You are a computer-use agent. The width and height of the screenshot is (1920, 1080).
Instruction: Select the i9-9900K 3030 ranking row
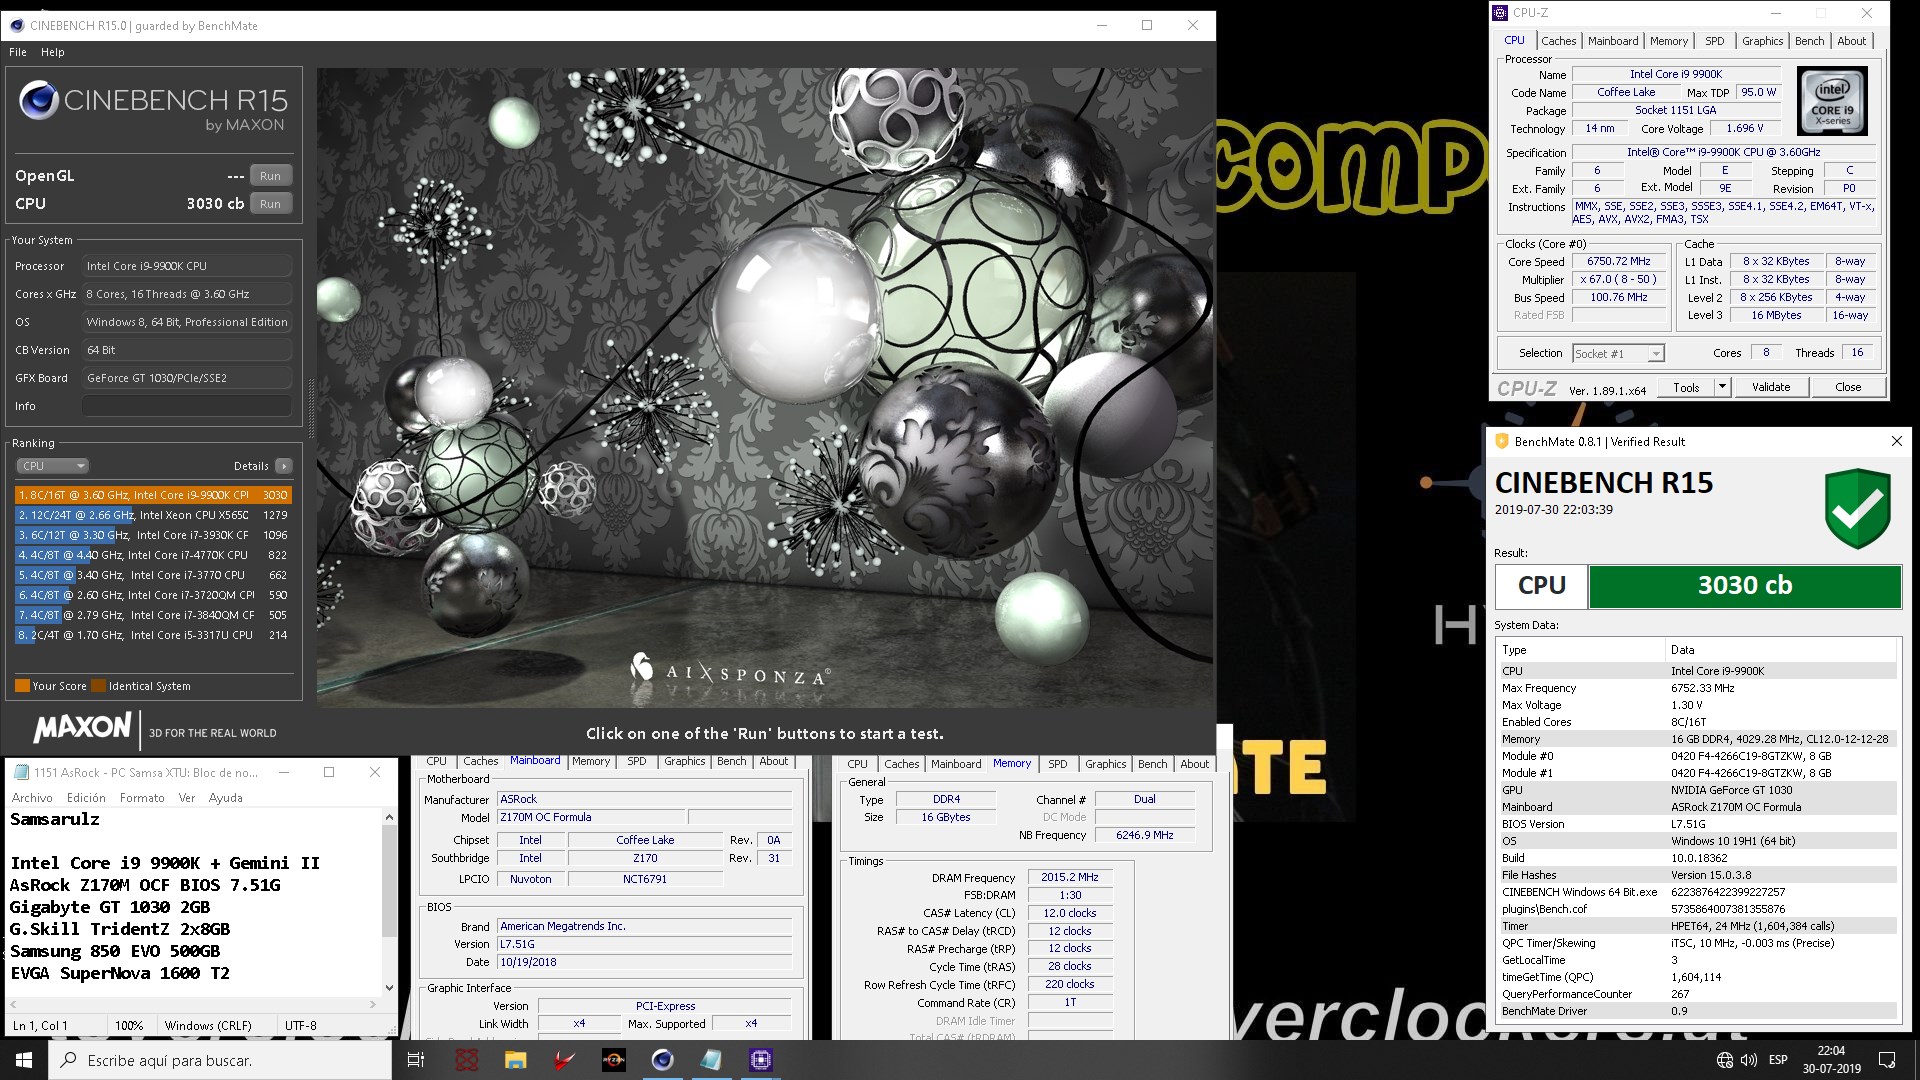point(153,495)
